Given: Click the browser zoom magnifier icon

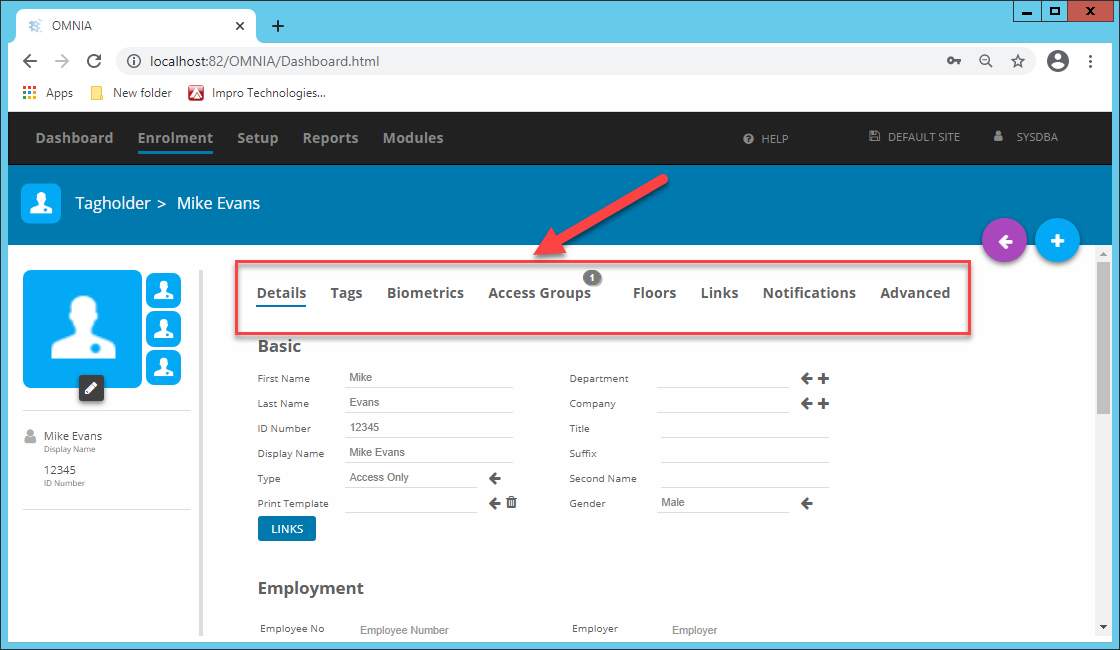Looking at the screenshot, I should pyautogui.click(x=986, y=61).
